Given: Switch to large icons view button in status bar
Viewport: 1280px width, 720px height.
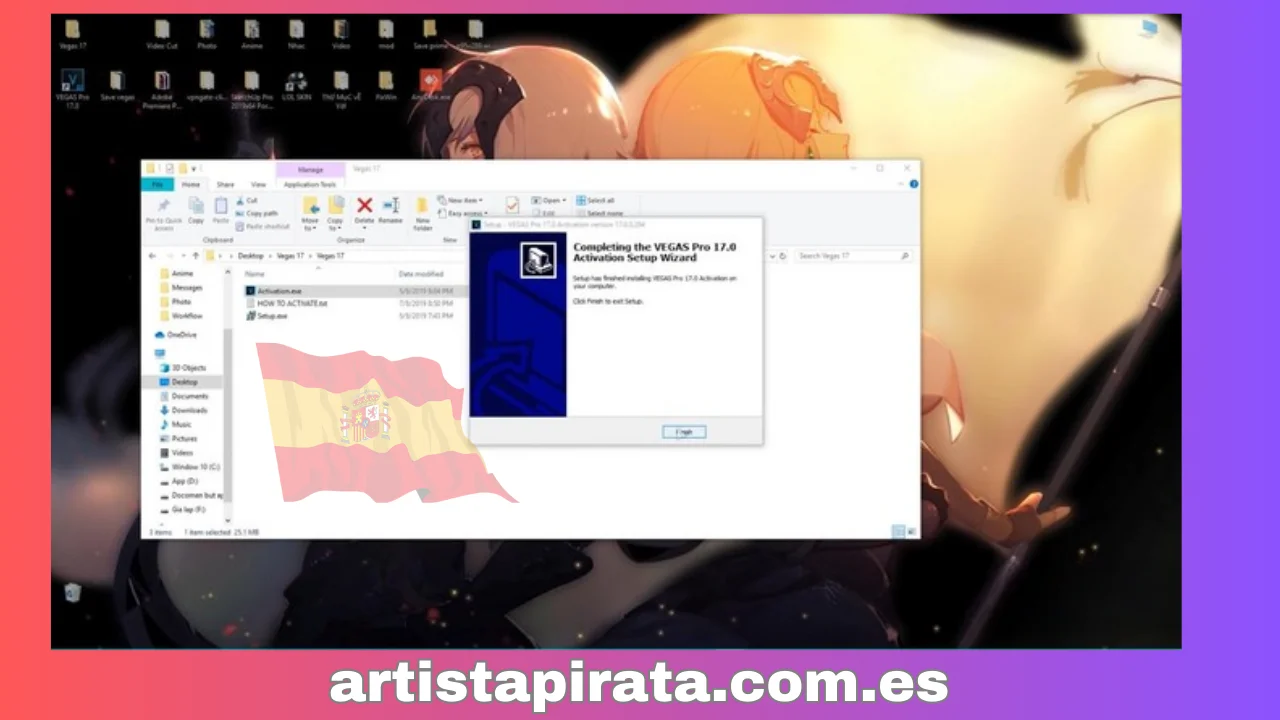Looking at the screenshot, I should click(x=910, y=532).
